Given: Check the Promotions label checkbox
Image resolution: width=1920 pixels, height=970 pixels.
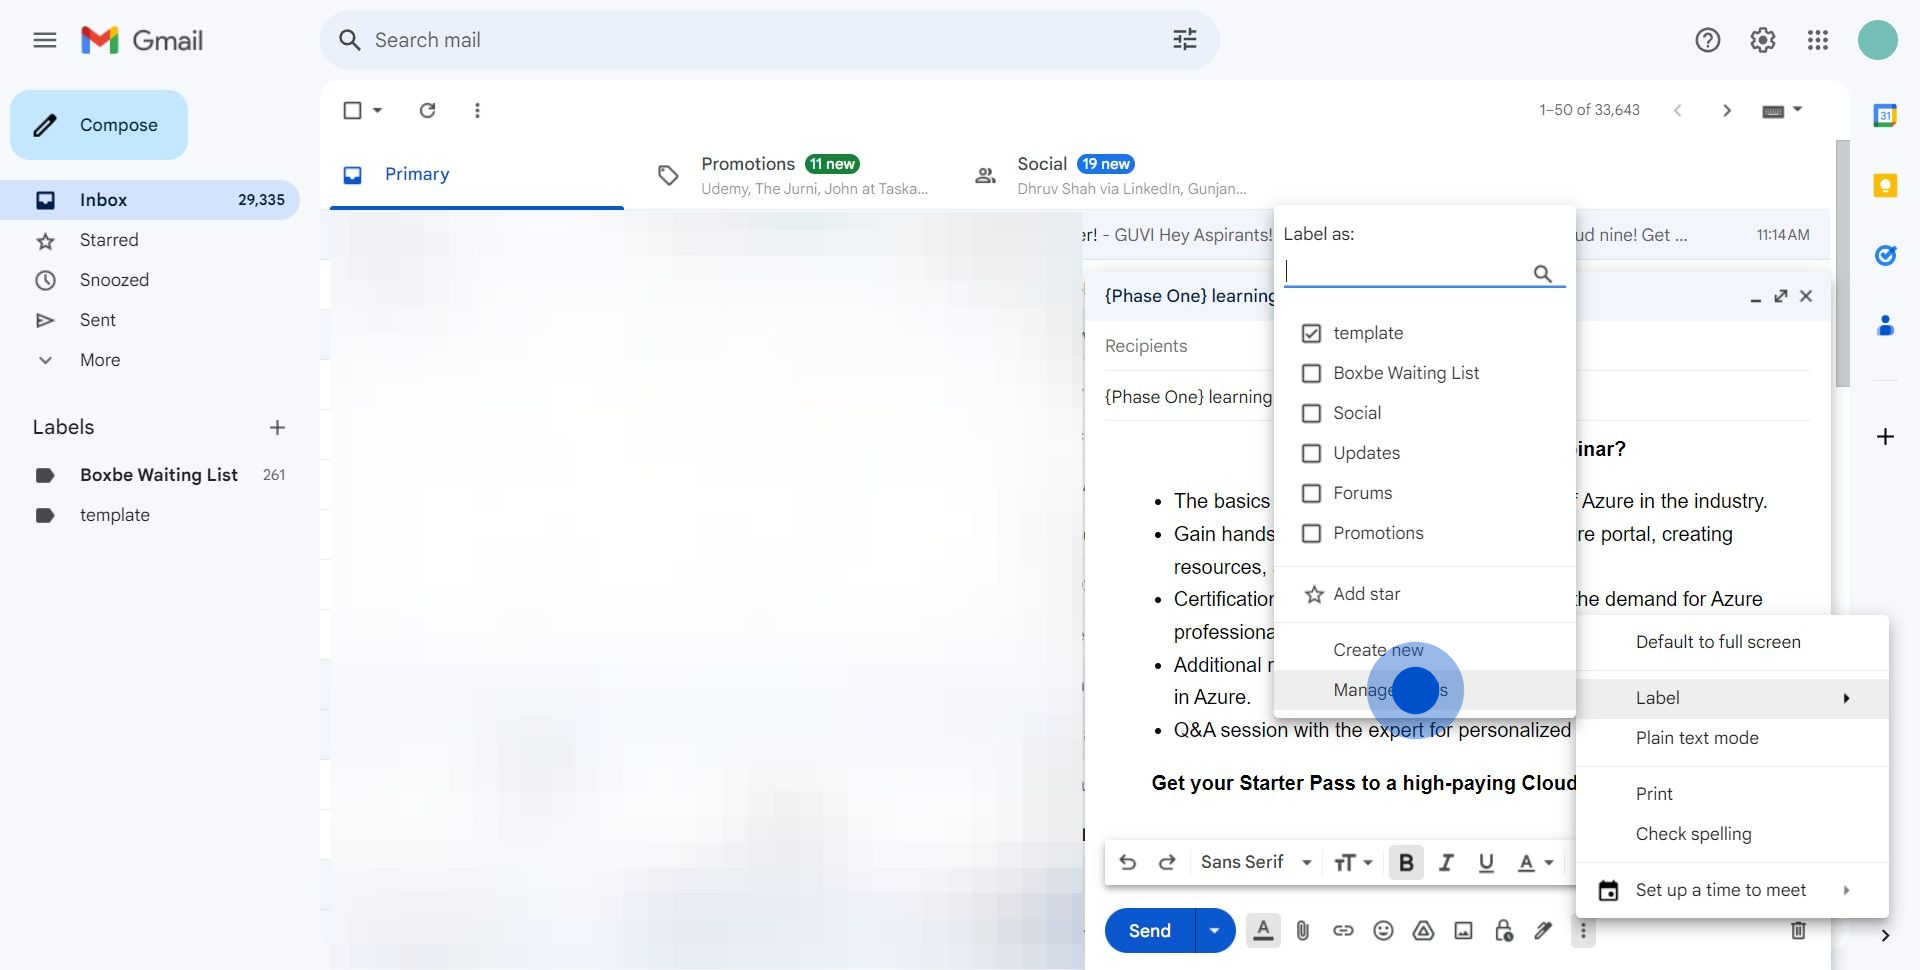Looking at the screenshot, I should tap(1311, 533).
